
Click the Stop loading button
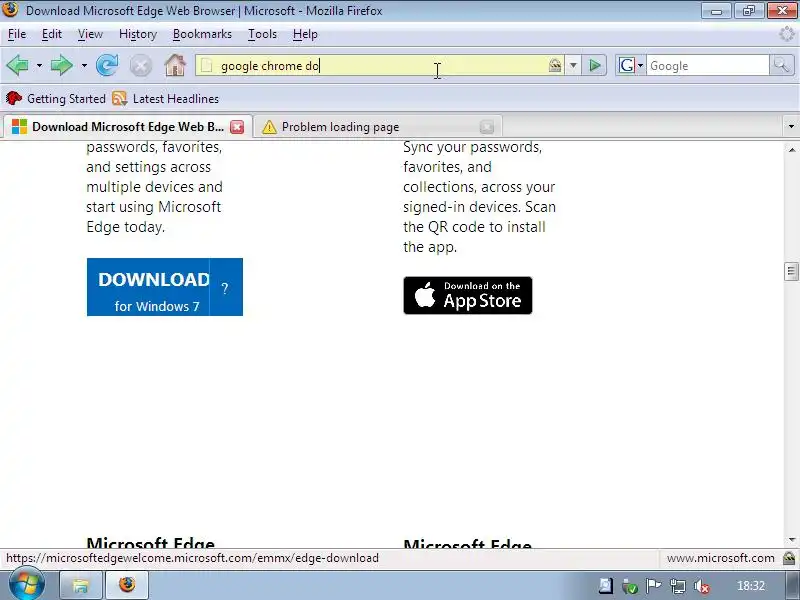pyautogui.click(x=141, y=66)
